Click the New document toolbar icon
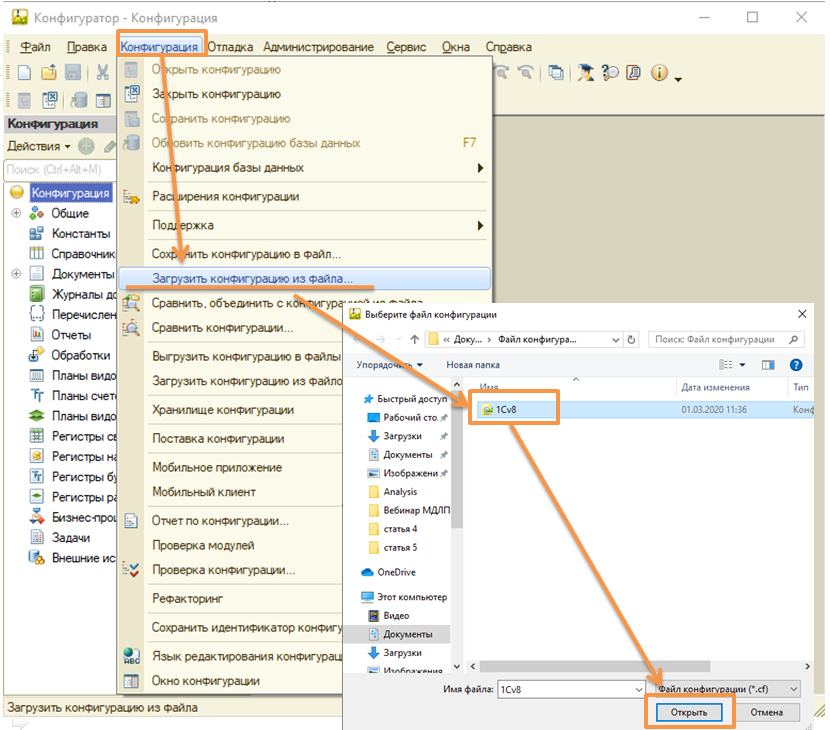Viewport: 830px width, 730px height. click(x=25, y=73)
